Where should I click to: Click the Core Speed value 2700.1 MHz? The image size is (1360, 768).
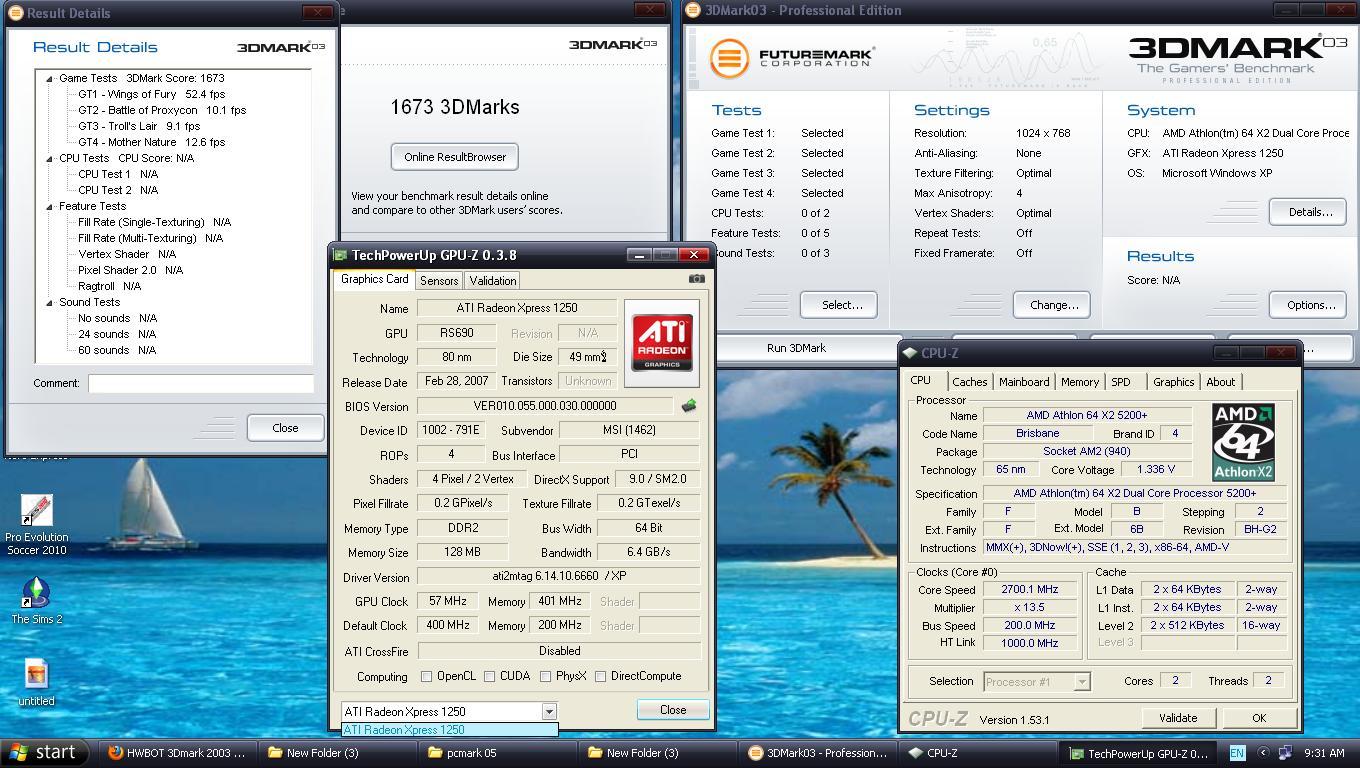click(1029, 589)
